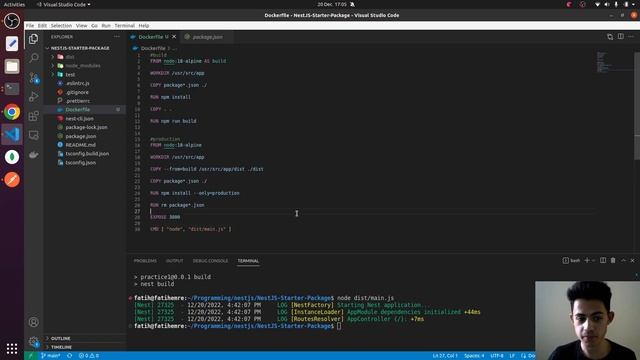Open .eslintrc.js in the explorer
The height and width of the screenshot is (360, 640).
(x=77, y=83)
